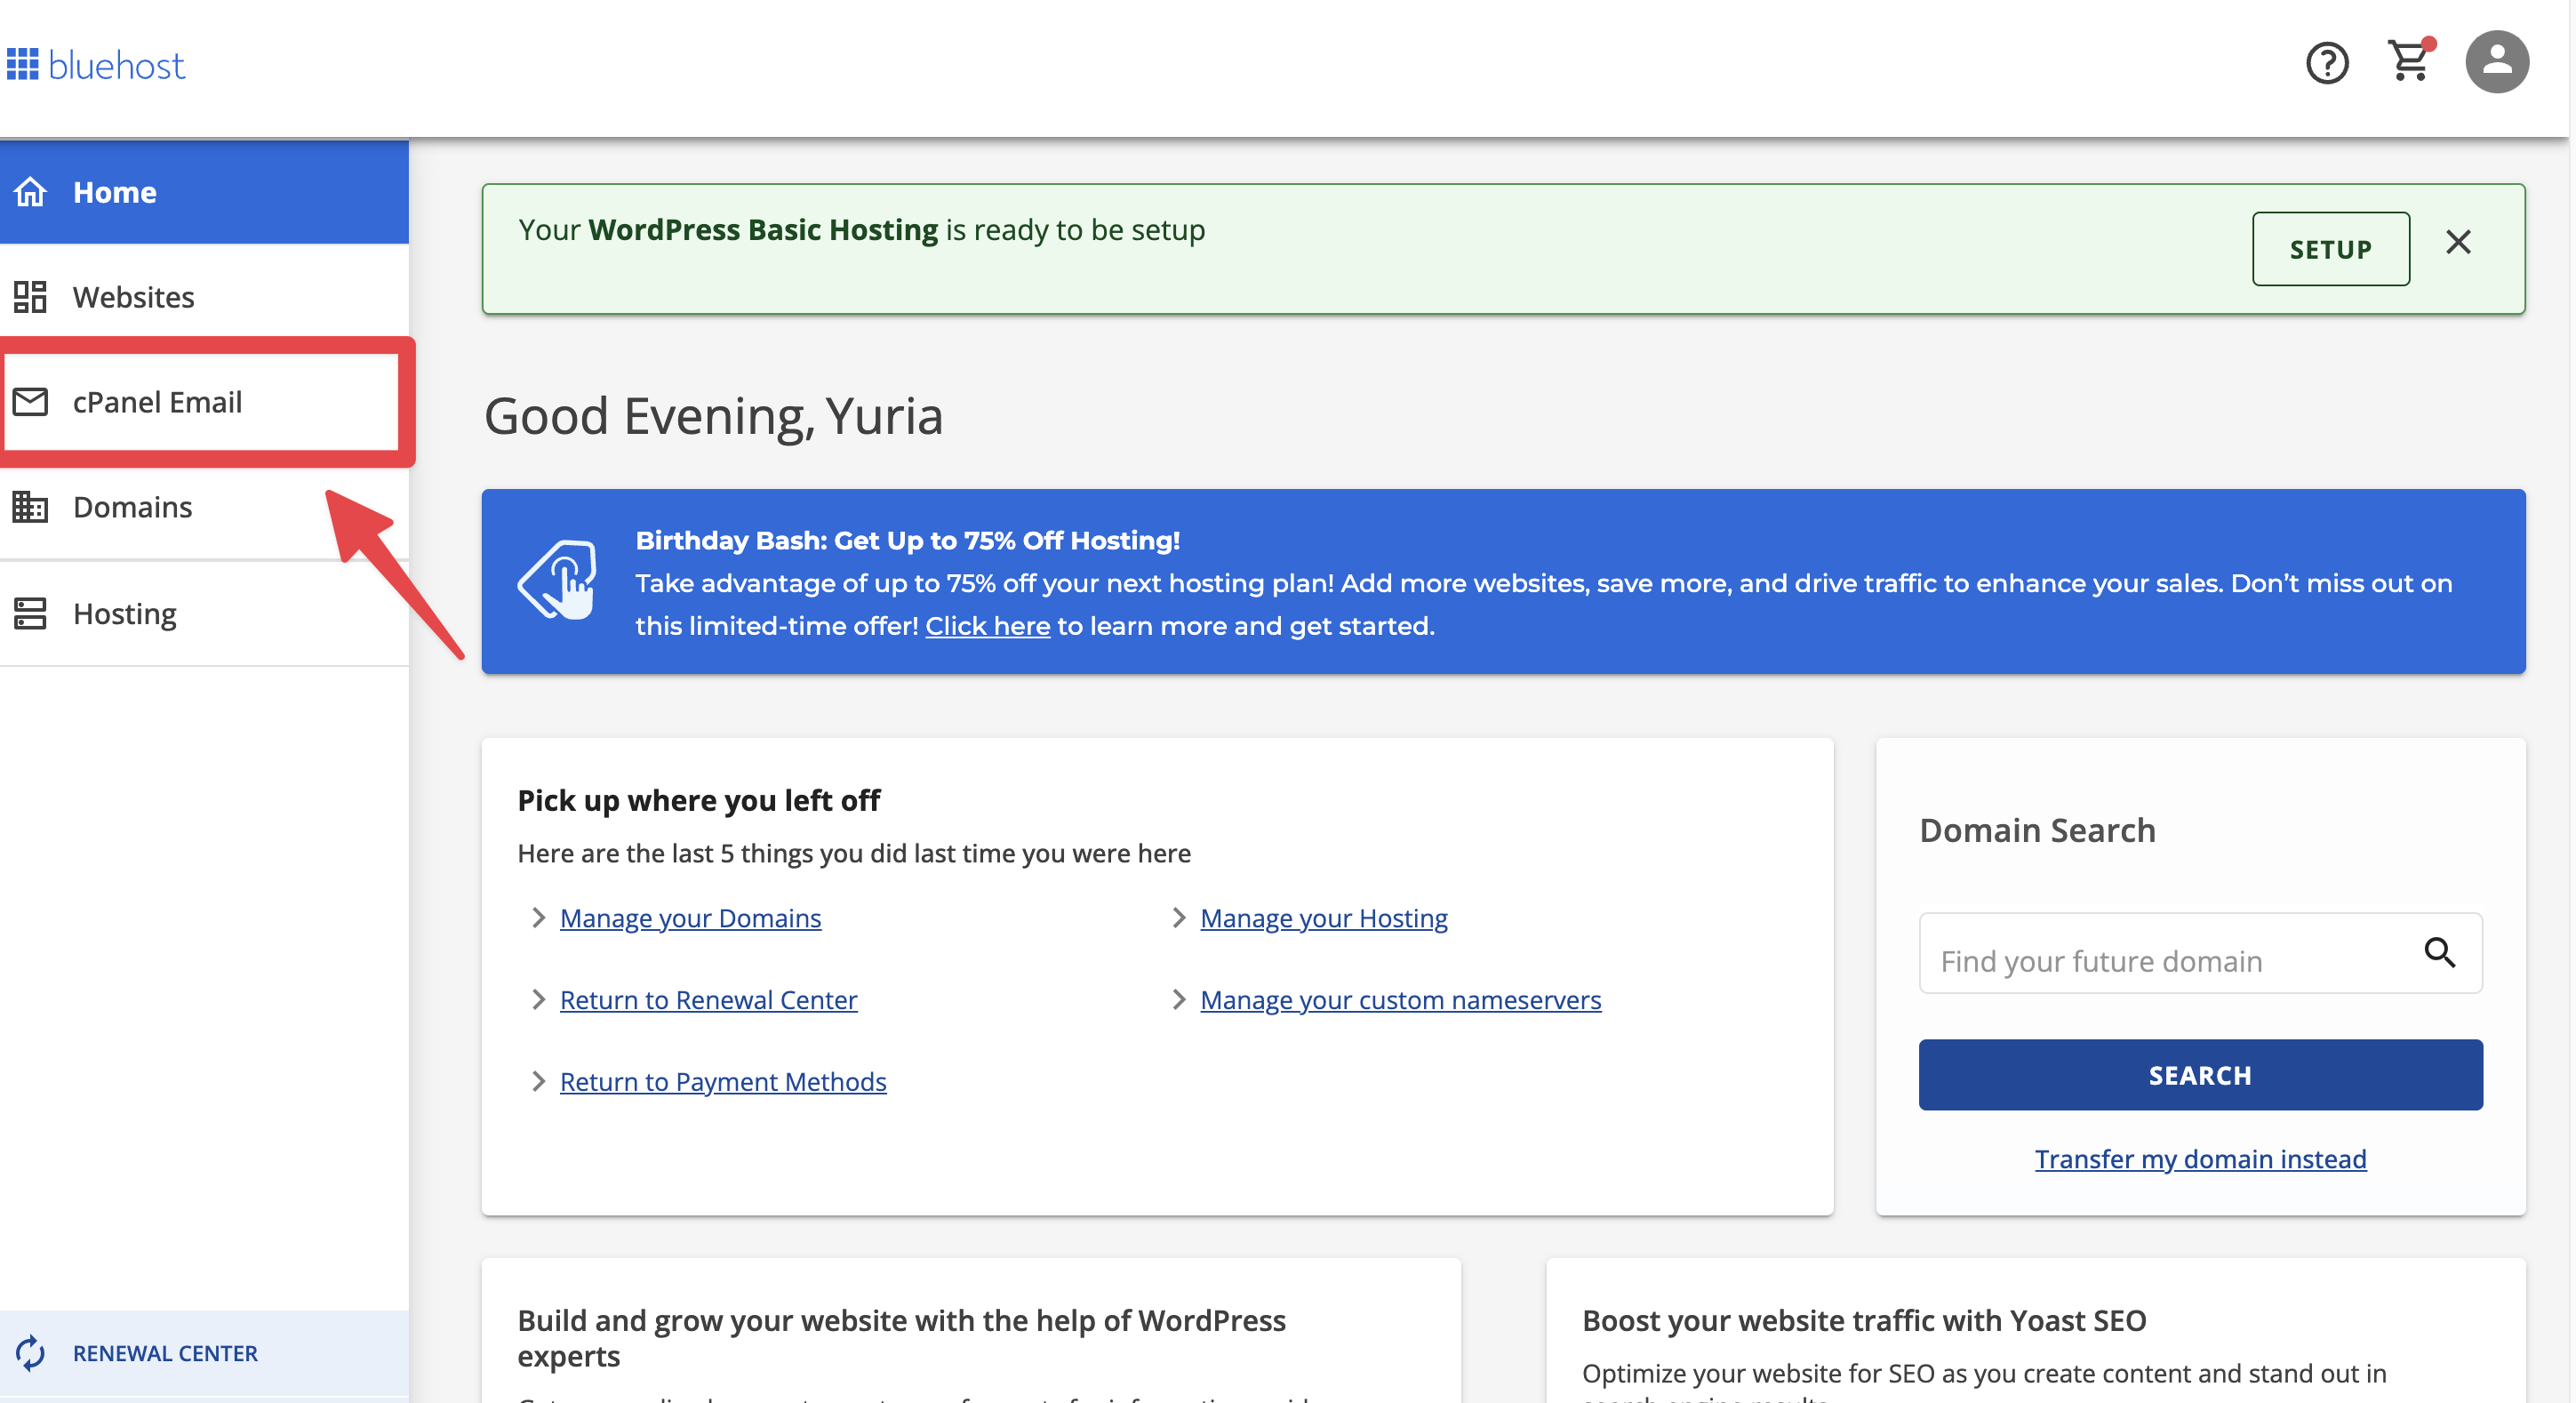
Task: Click the SETUP button
Action: (2330, 249)
